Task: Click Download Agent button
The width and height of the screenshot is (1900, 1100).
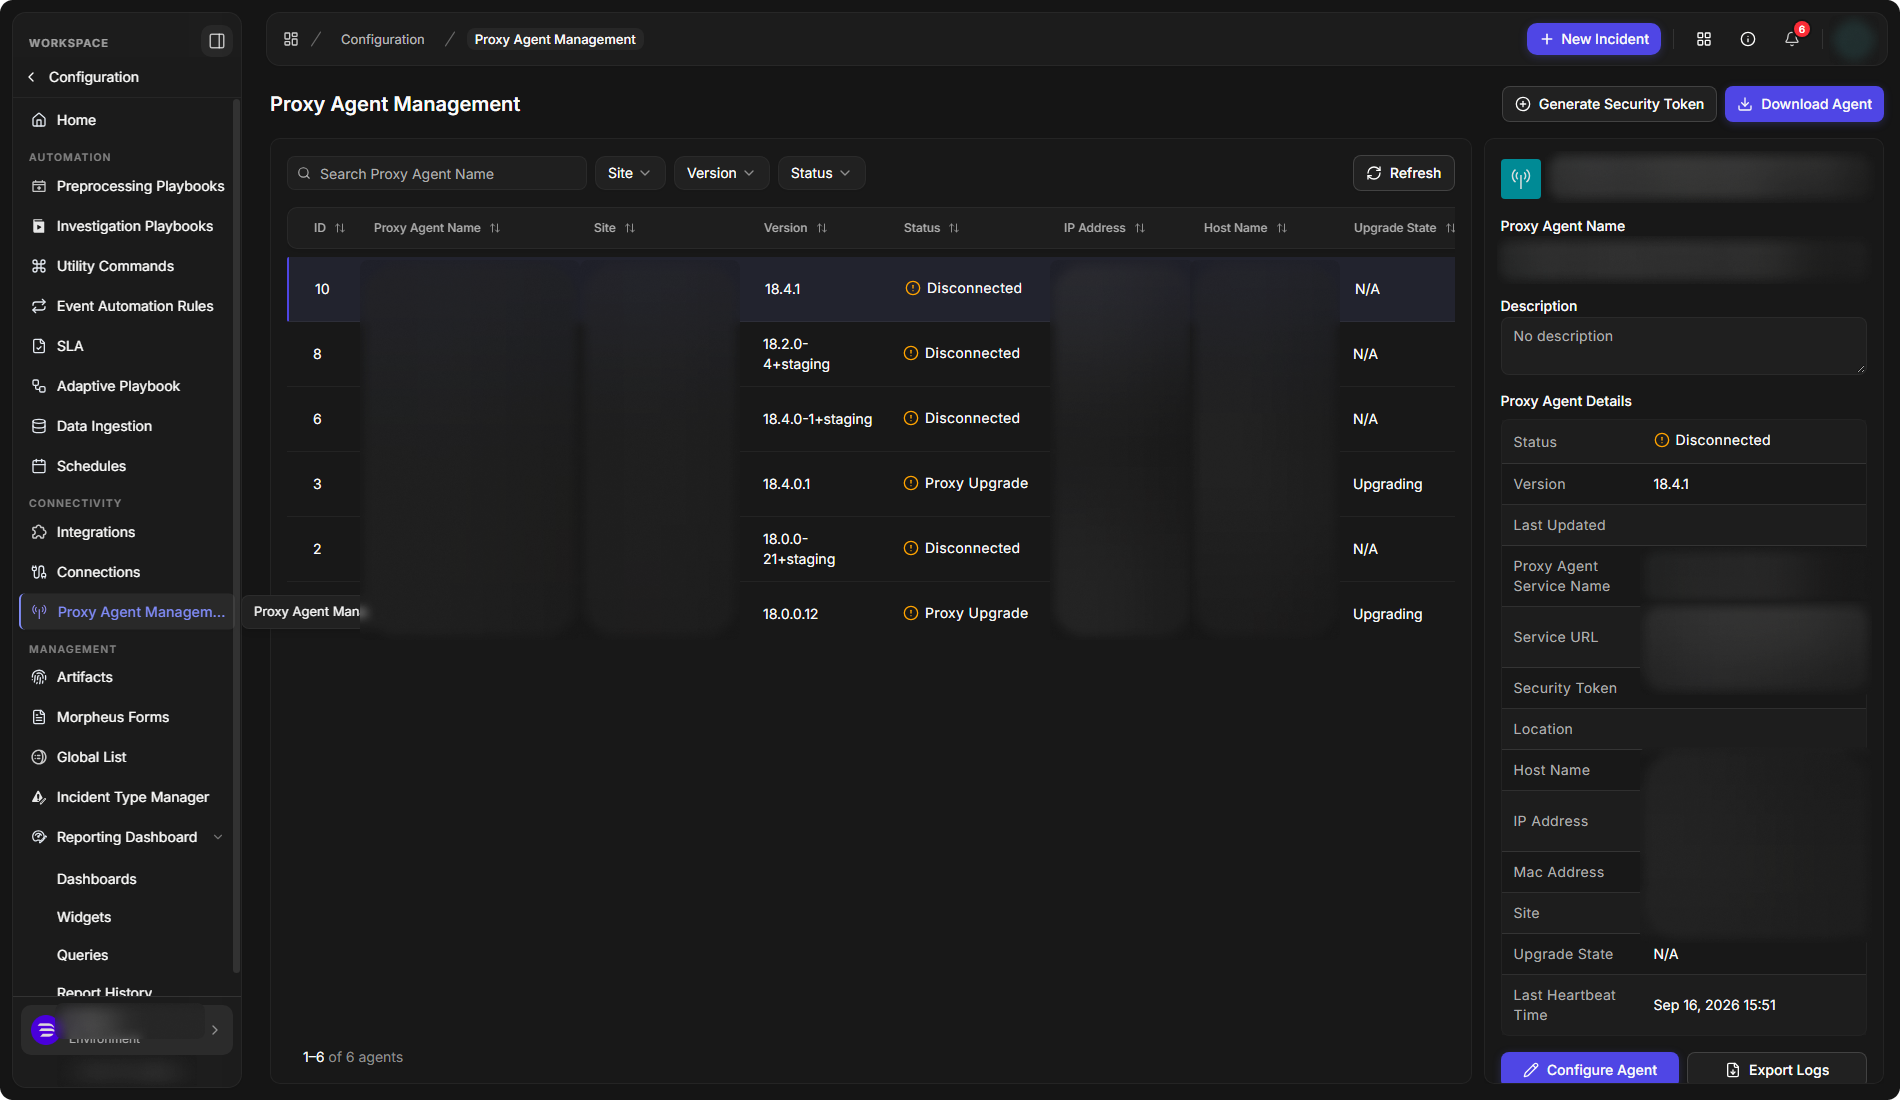Action: point(1804,104)
